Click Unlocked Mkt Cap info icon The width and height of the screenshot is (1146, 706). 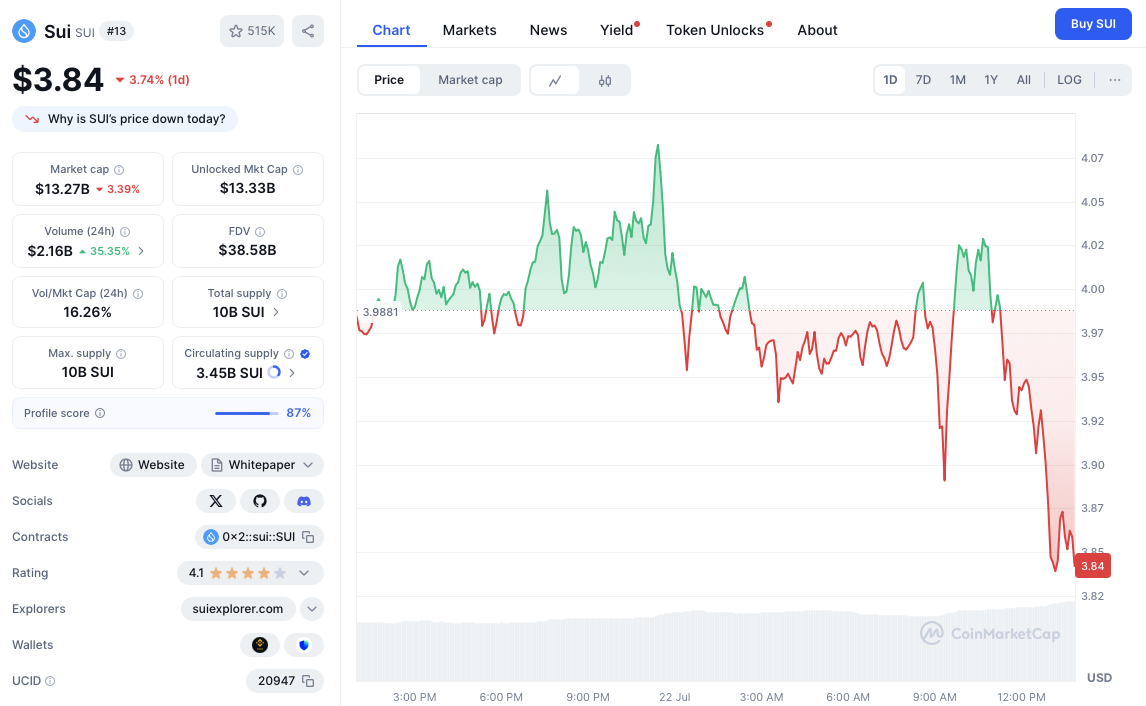[x=298, y=170]
